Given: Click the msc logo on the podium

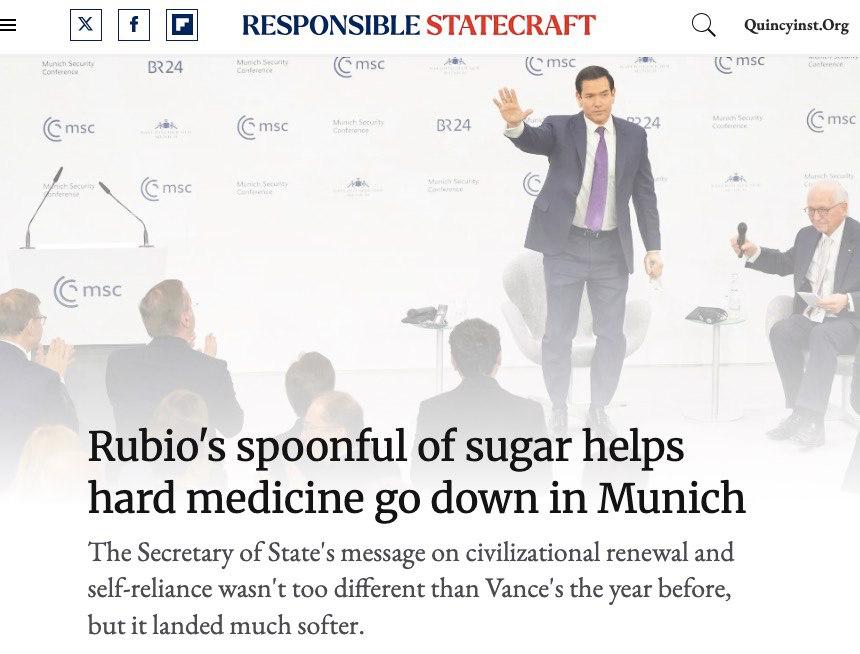Looking at the screenshot, I should coord(88,291).
